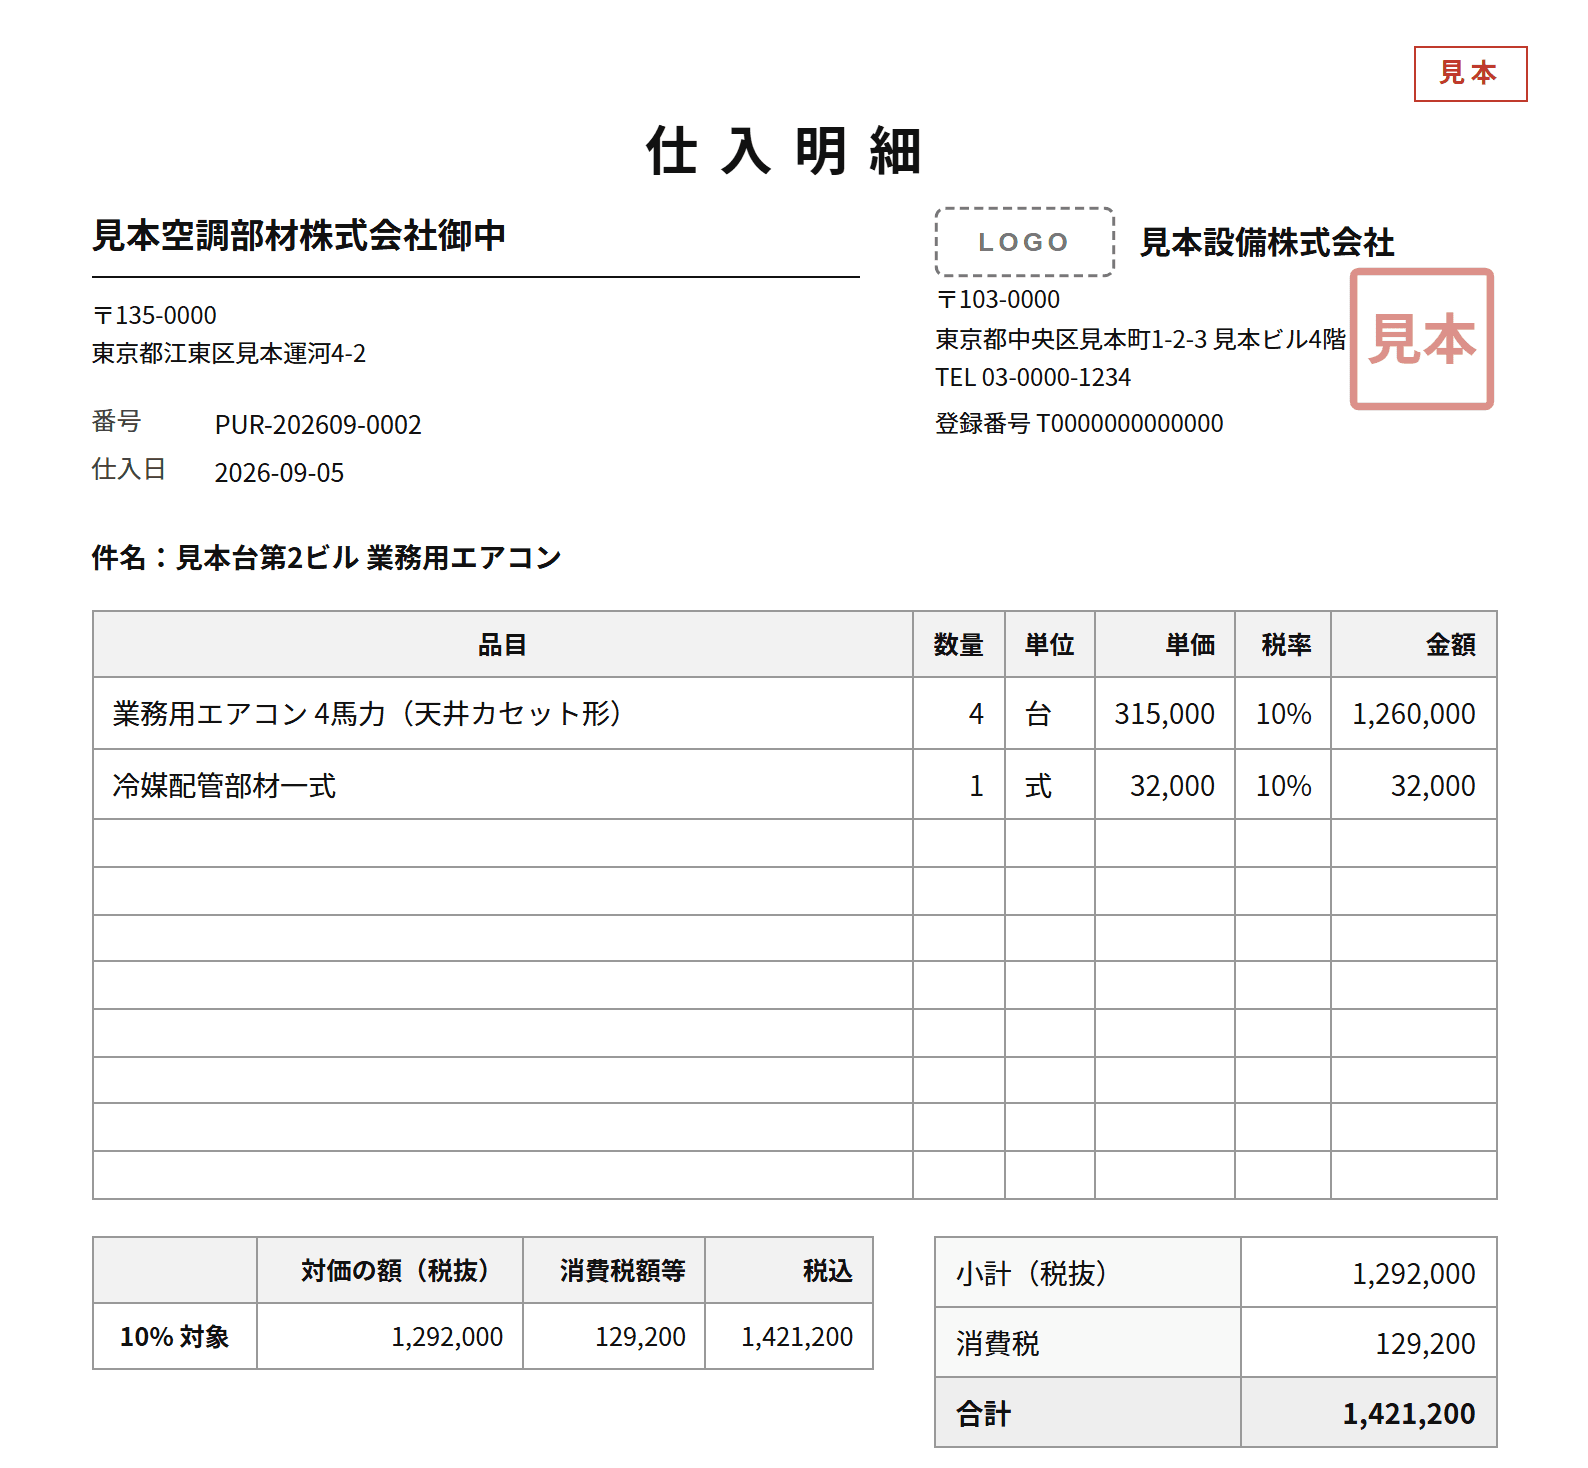
Task: Click the 129,200 value beside 消費税
Action: pyautogui.click(x=1425, y=1343)
